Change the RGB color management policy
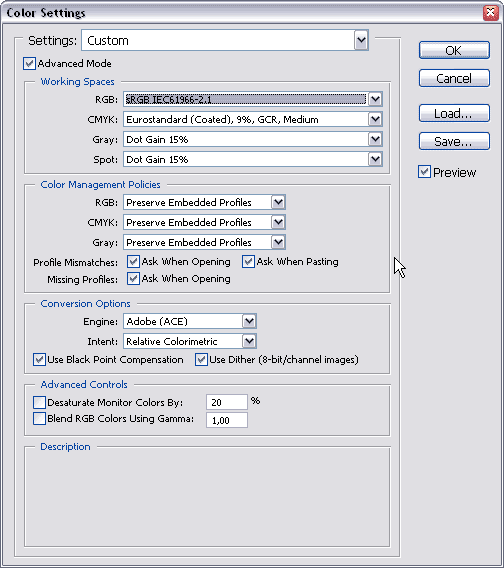This screenshot has width=504, height=568. click(x=204, y=202)
